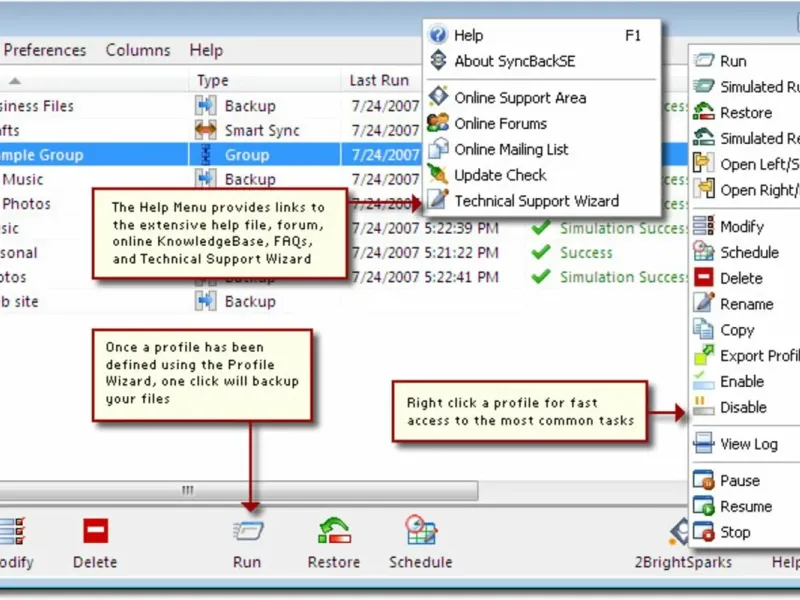Click the Resume icon in context menu
The width and height of the screenshot is (800, 600).
click(704, 505)
